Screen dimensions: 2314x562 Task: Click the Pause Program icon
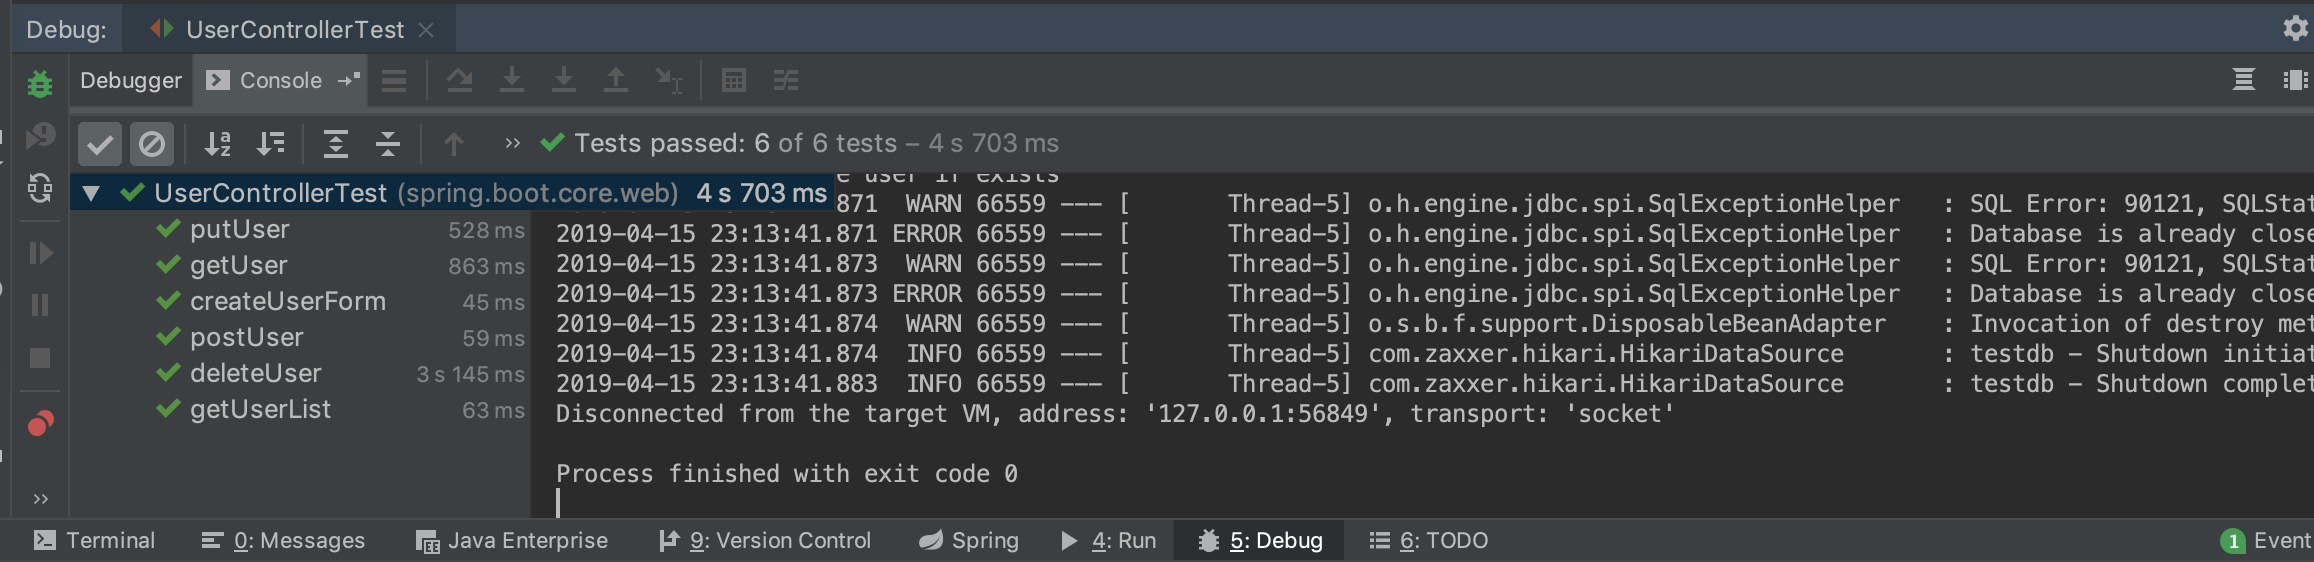[40, 305]
